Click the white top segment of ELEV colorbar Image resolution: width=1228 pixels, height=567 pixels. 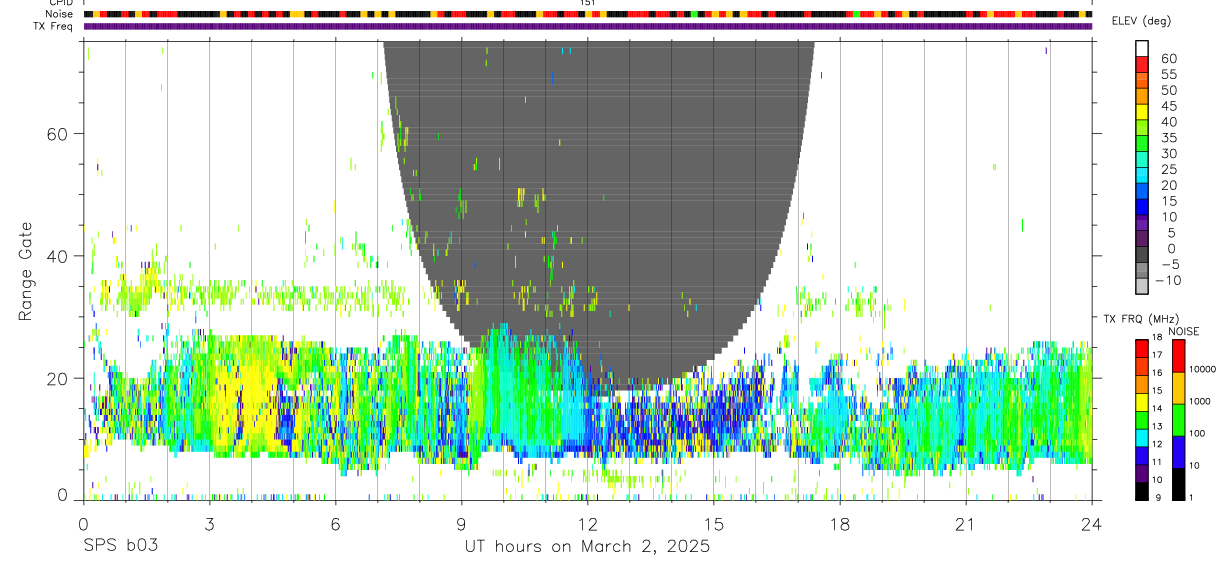click(x=1142, y=48)
